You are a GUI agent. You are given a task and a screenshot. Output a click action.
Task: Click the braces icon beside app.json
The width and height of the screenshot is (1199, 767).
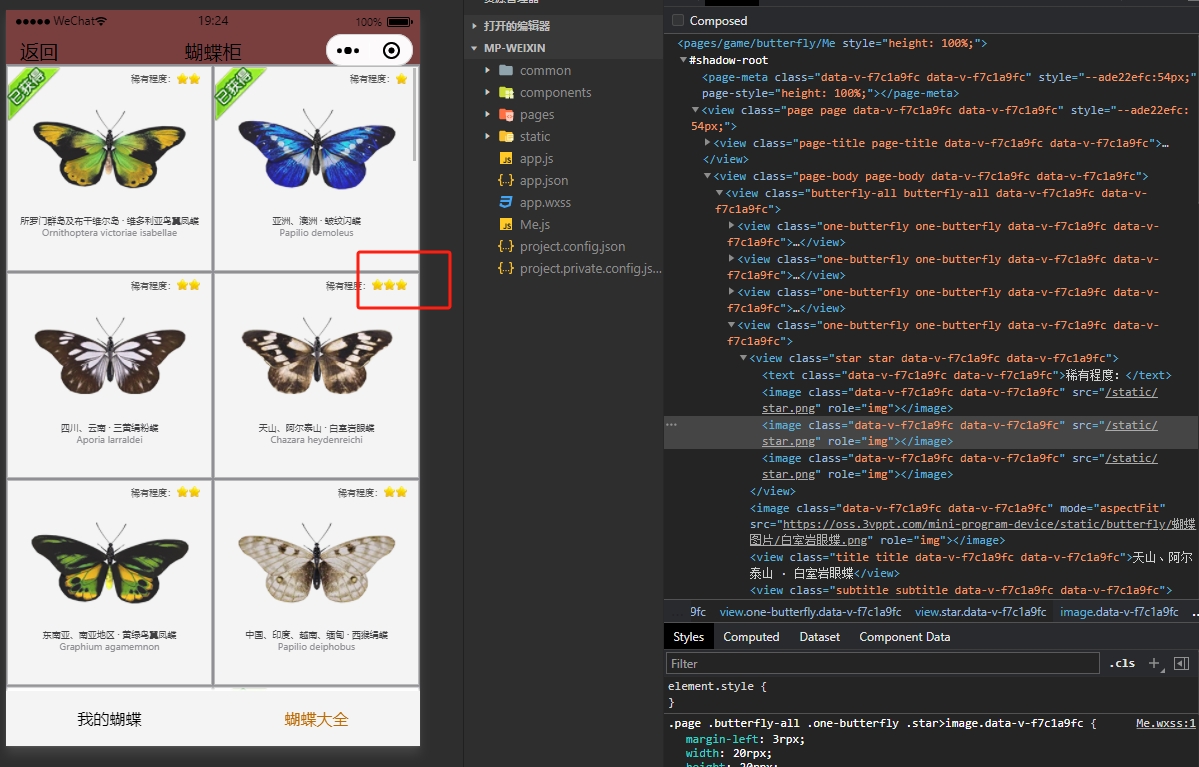tap(505, 180)
